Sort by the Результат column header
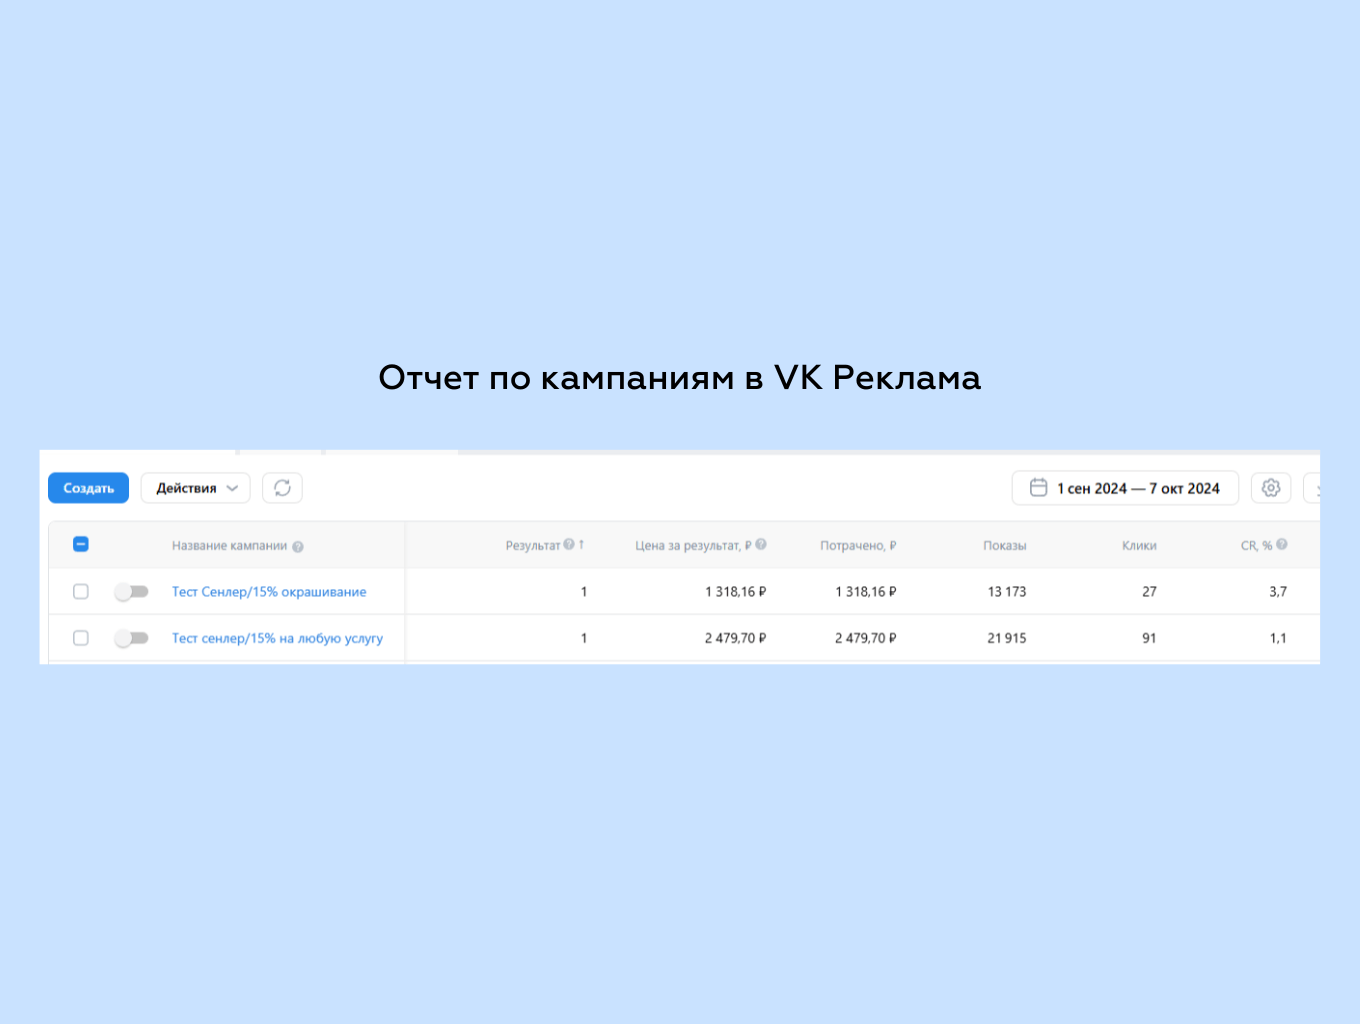The width and height of the screenshot is (1360, 1024). pyautogui.click(x=533, y=546)
